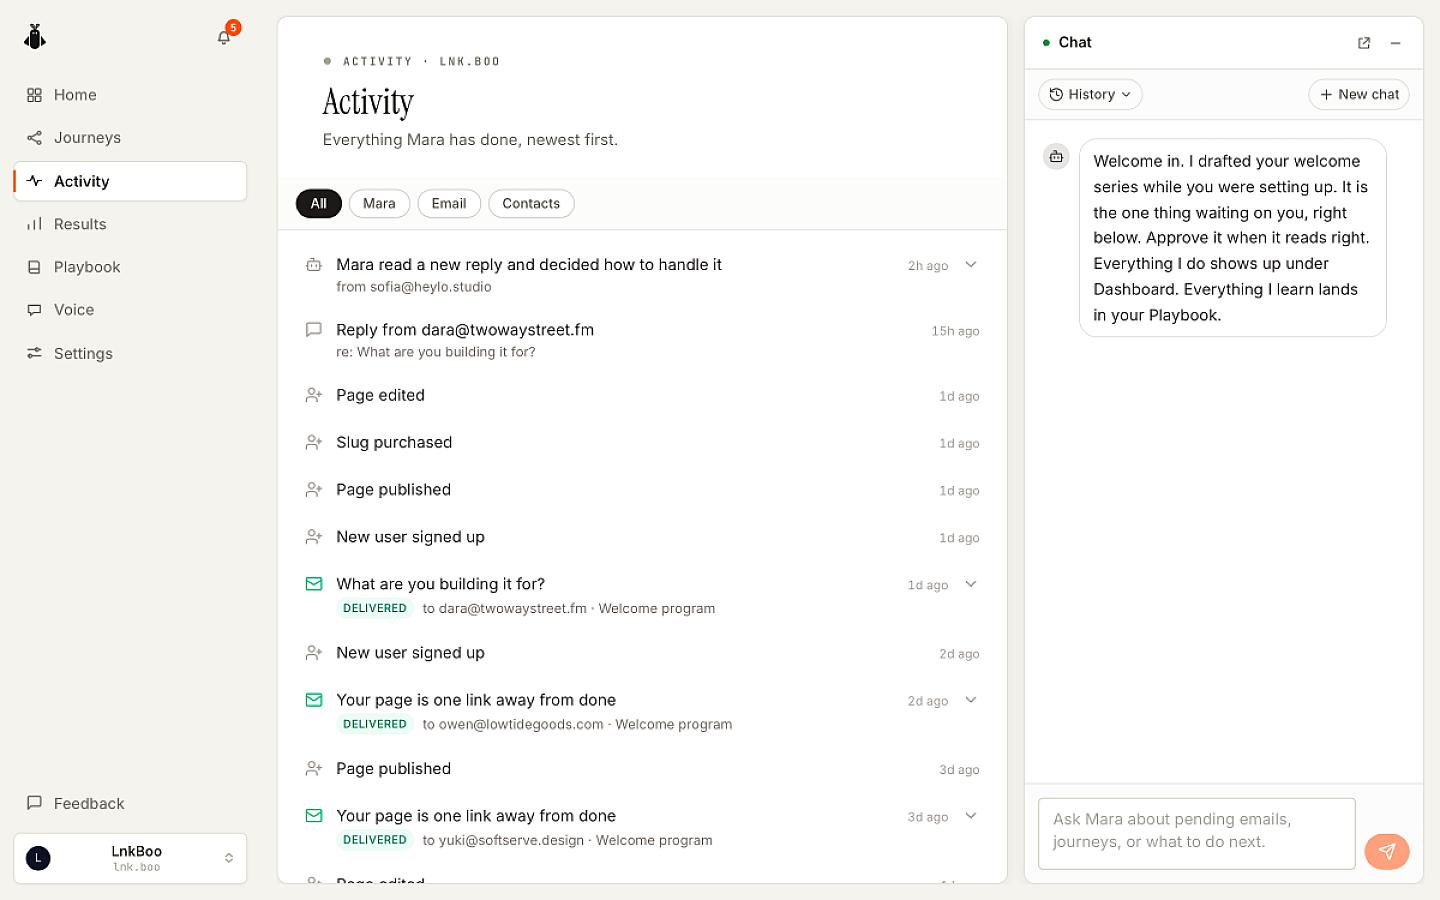The image size is (1440, 900).
Task: Pop out the chat in new window
Action: [x=1364, y=43]
